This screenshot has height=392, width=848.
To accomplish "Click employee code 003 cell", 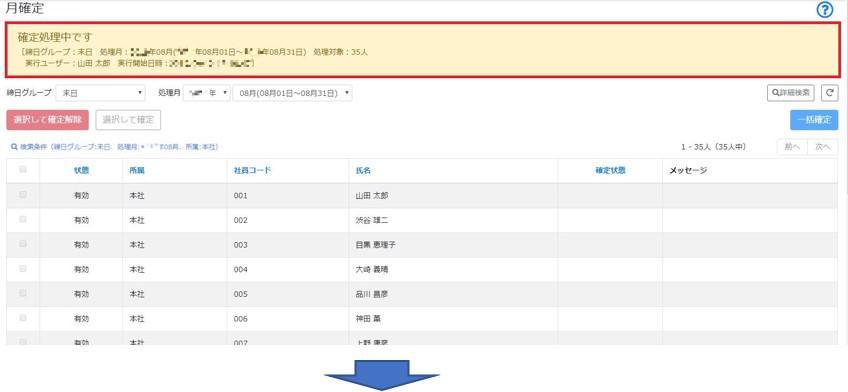I will pos(241,245).
